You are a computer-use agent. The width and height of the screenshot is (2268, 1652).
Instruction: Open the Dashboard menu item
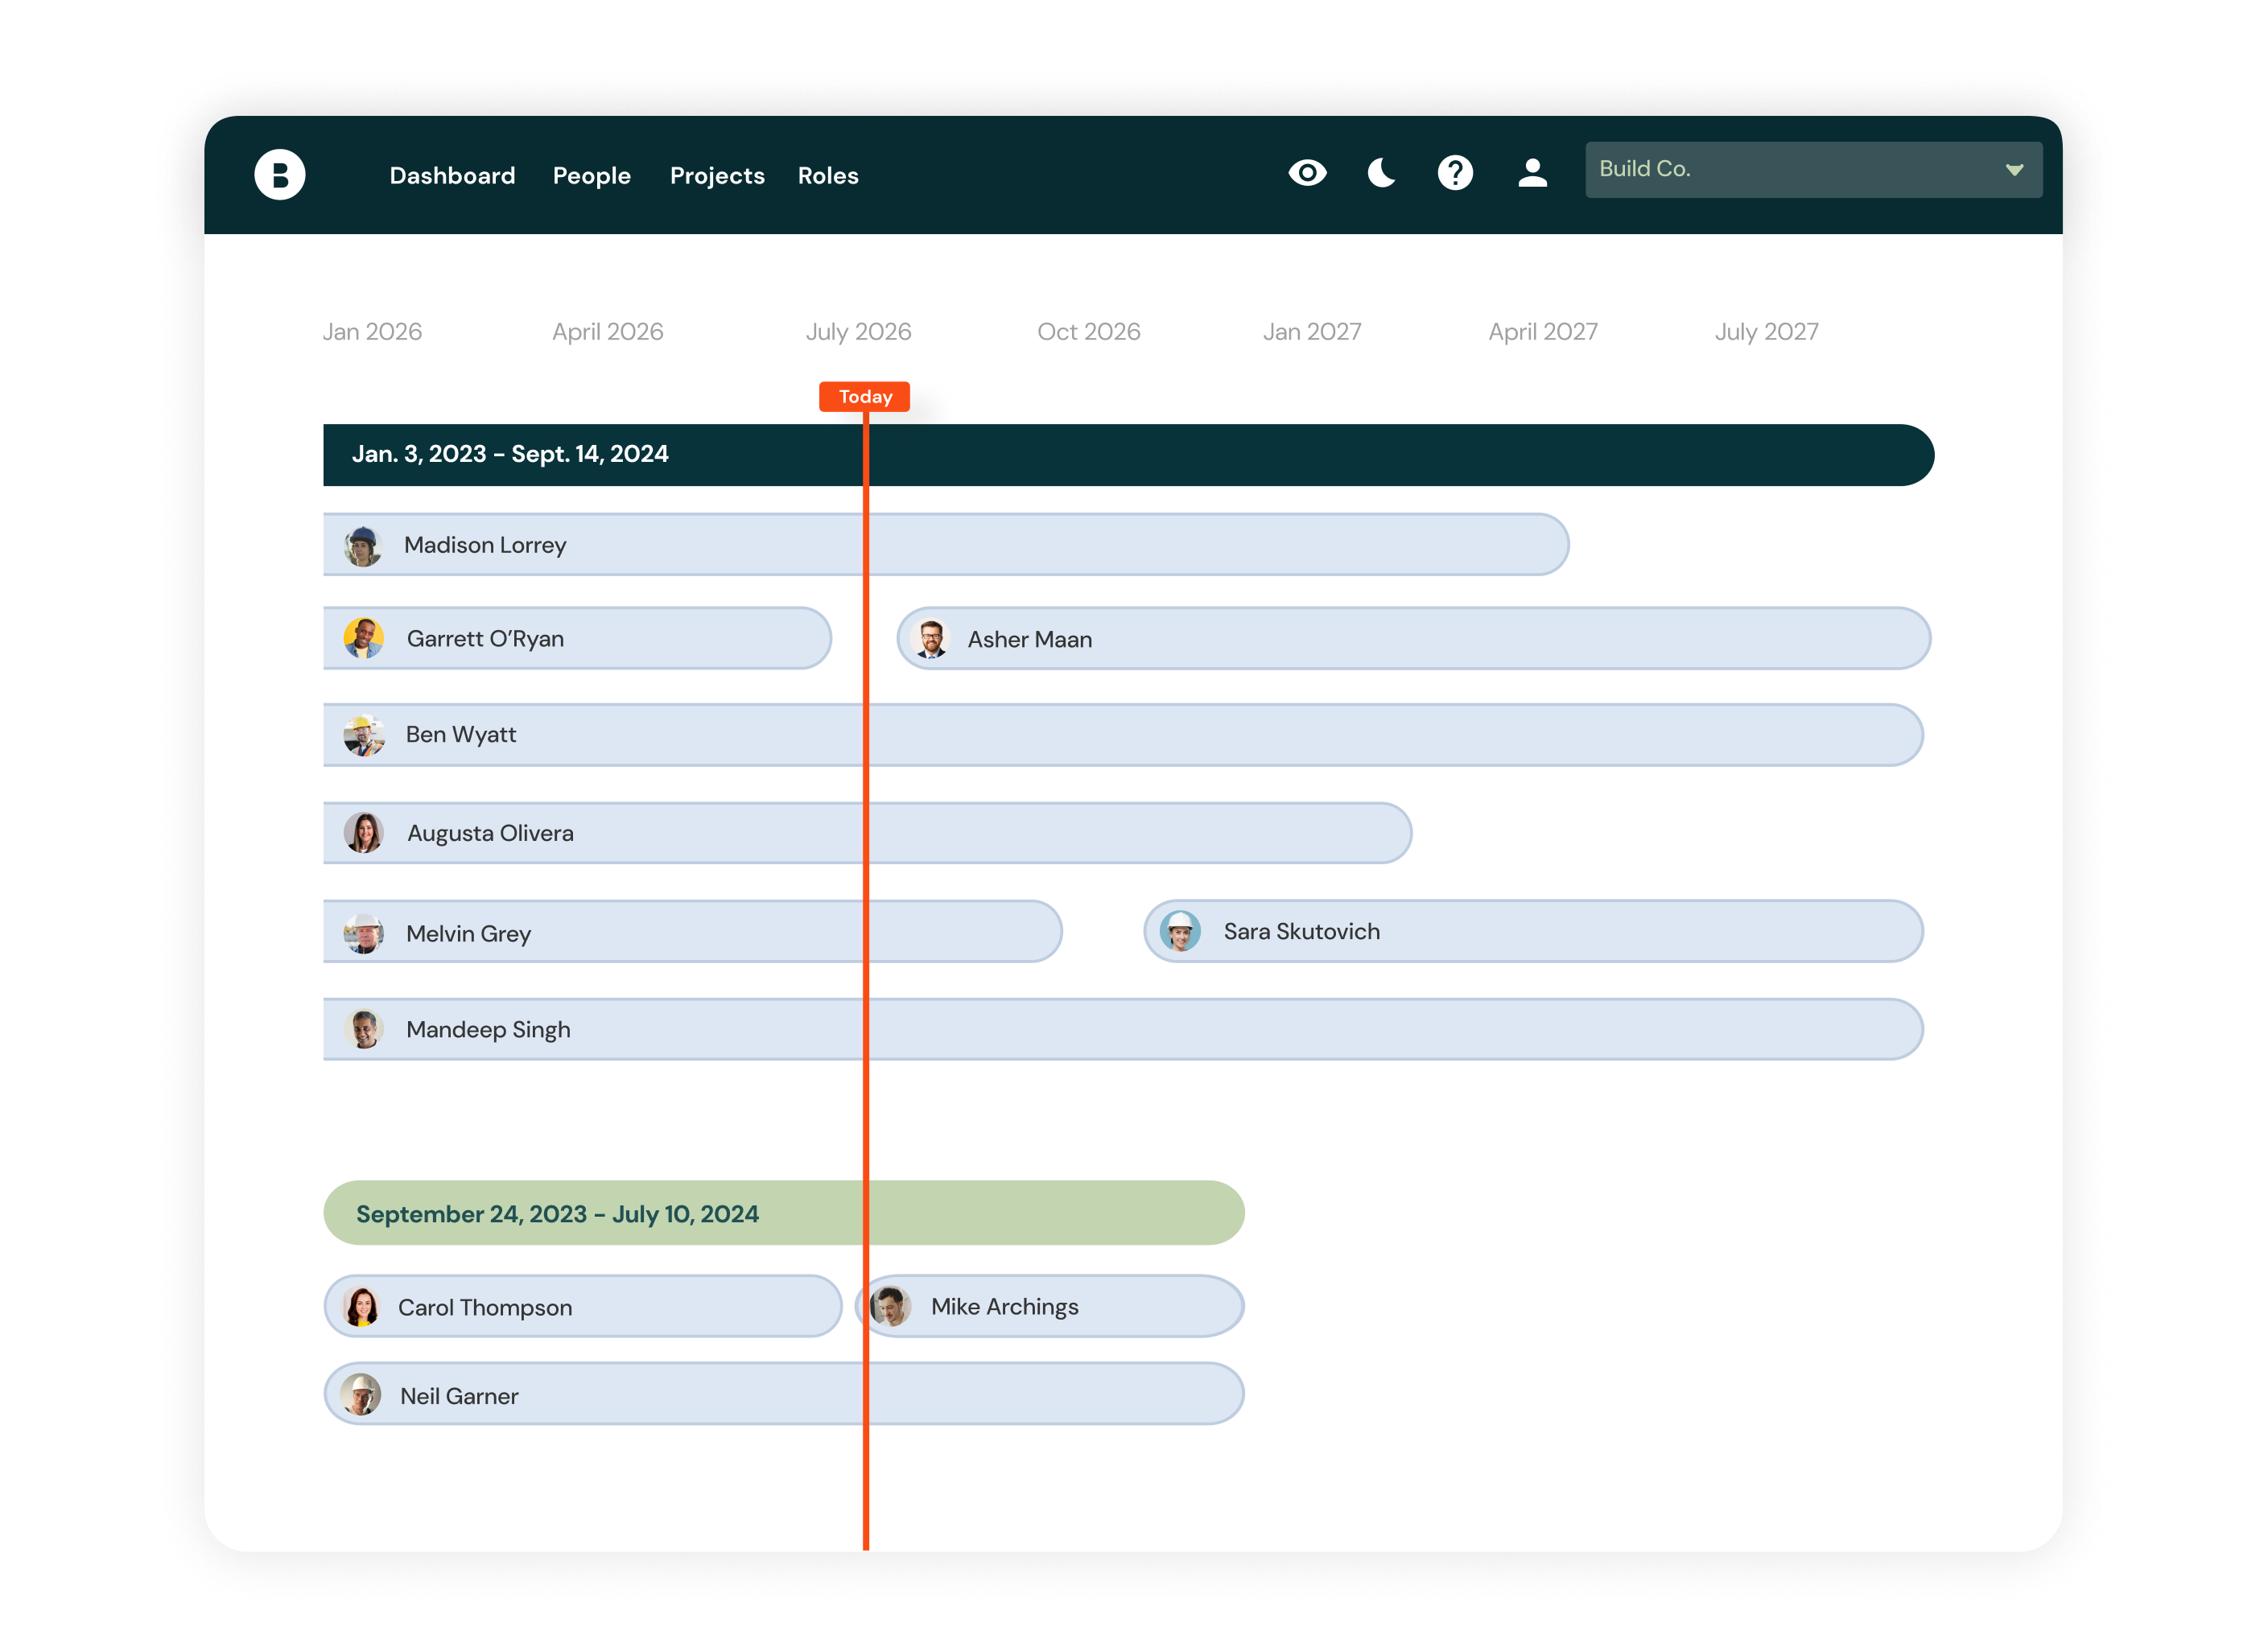[452, 176]
